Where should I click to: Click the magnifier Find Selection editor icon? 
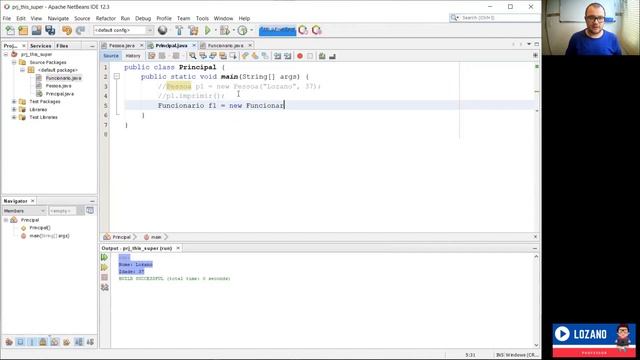point(193,56)
